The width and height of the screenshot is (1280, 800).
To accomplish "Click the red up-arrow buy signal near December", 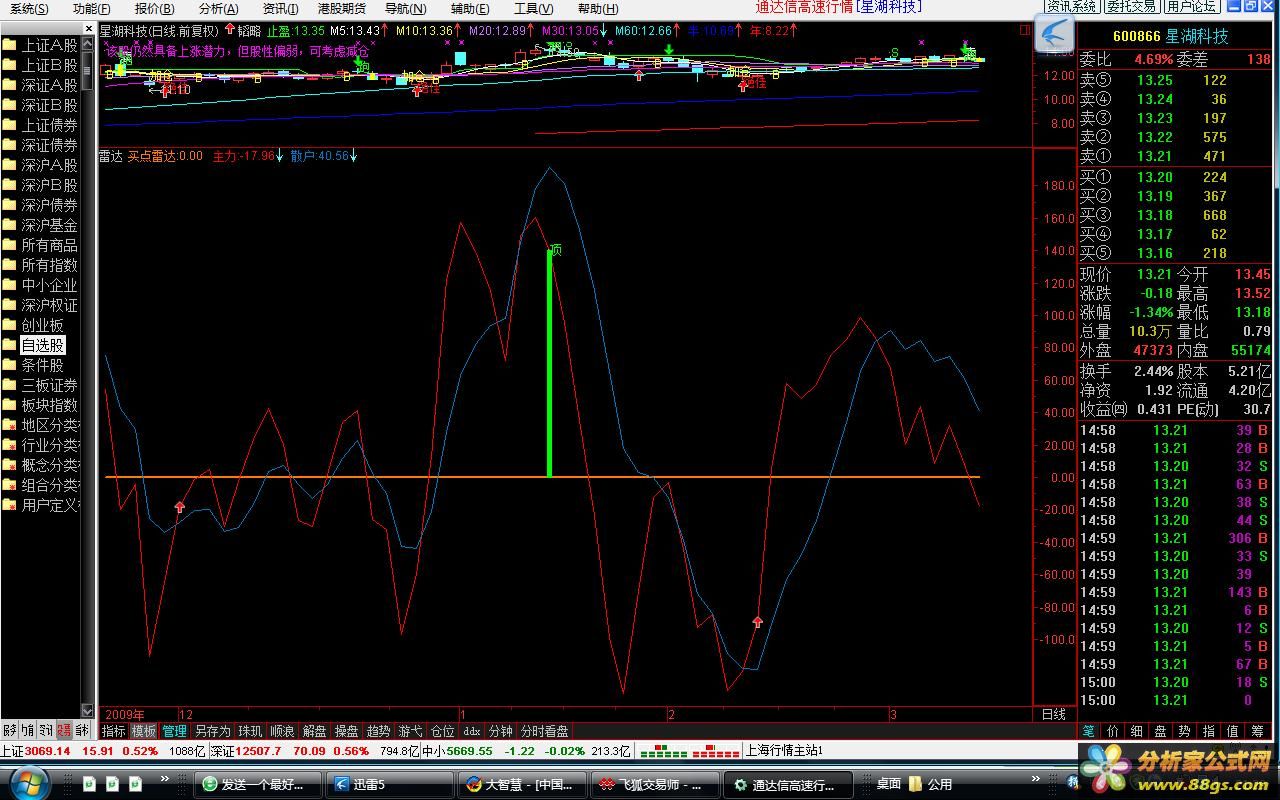I will click(179, 508).
